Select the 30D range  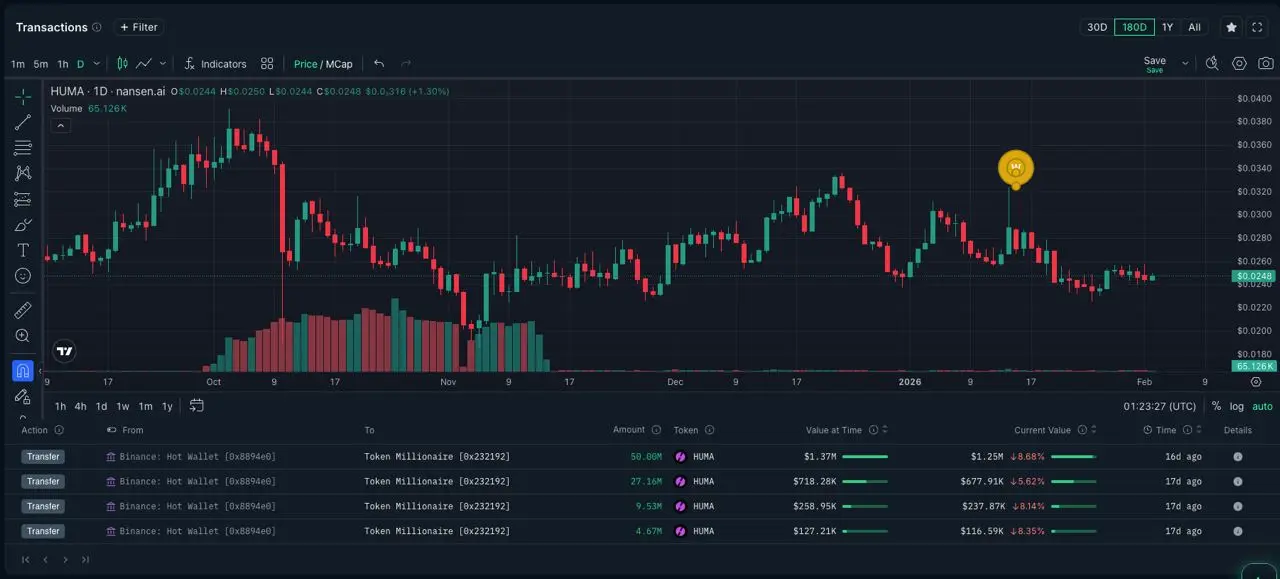[x=1097, y=27]
